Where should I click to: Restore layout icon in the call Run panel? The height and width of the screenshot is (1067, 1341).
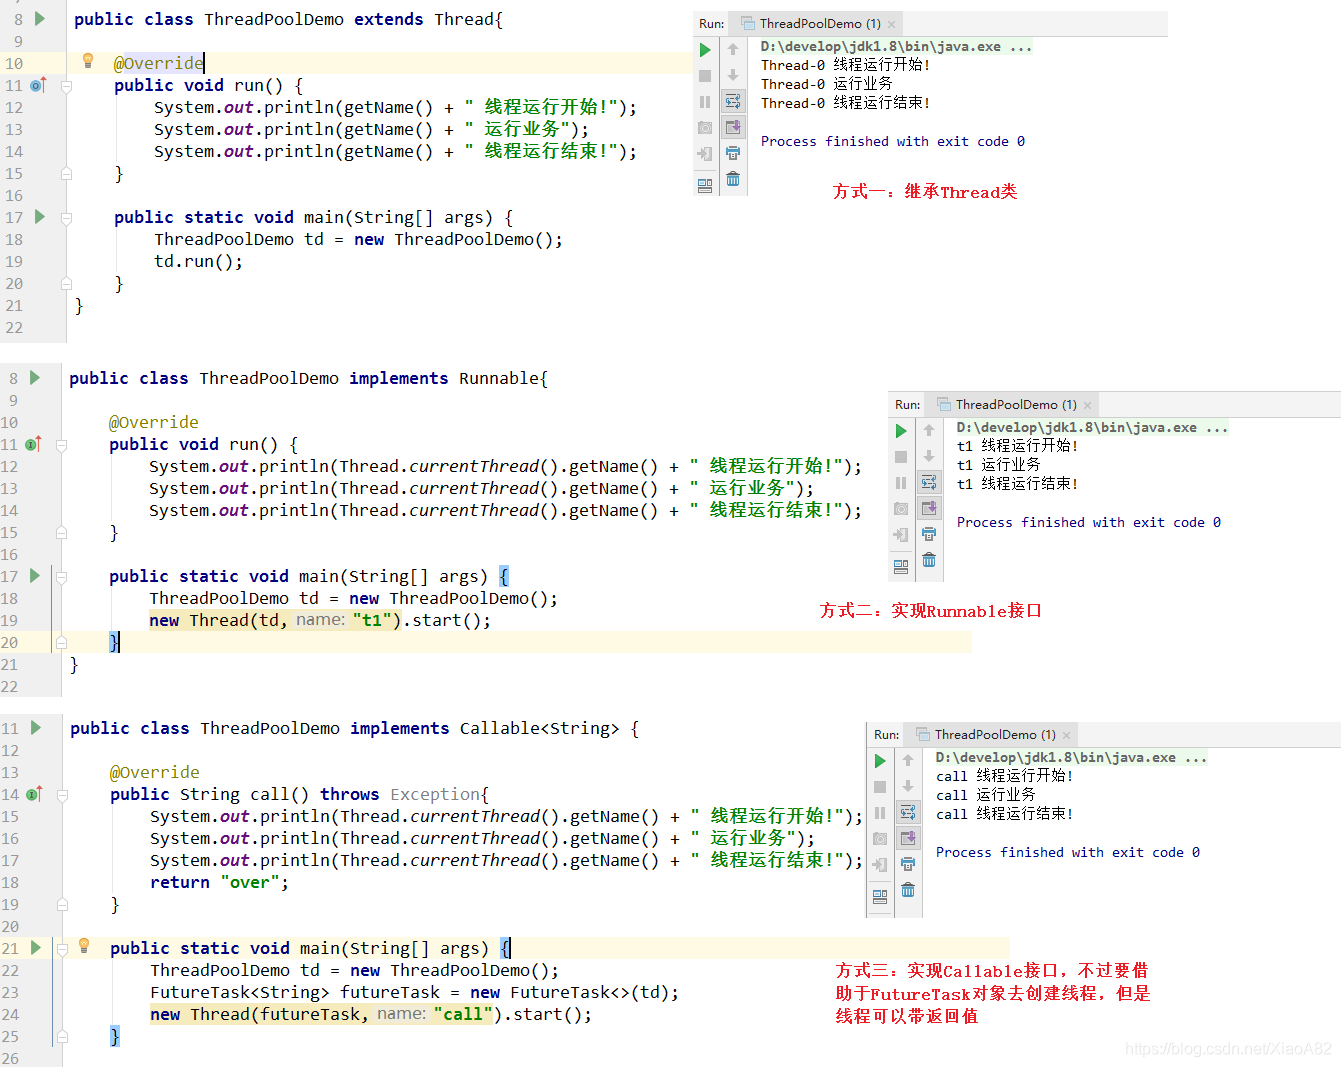tap(880, 897)
